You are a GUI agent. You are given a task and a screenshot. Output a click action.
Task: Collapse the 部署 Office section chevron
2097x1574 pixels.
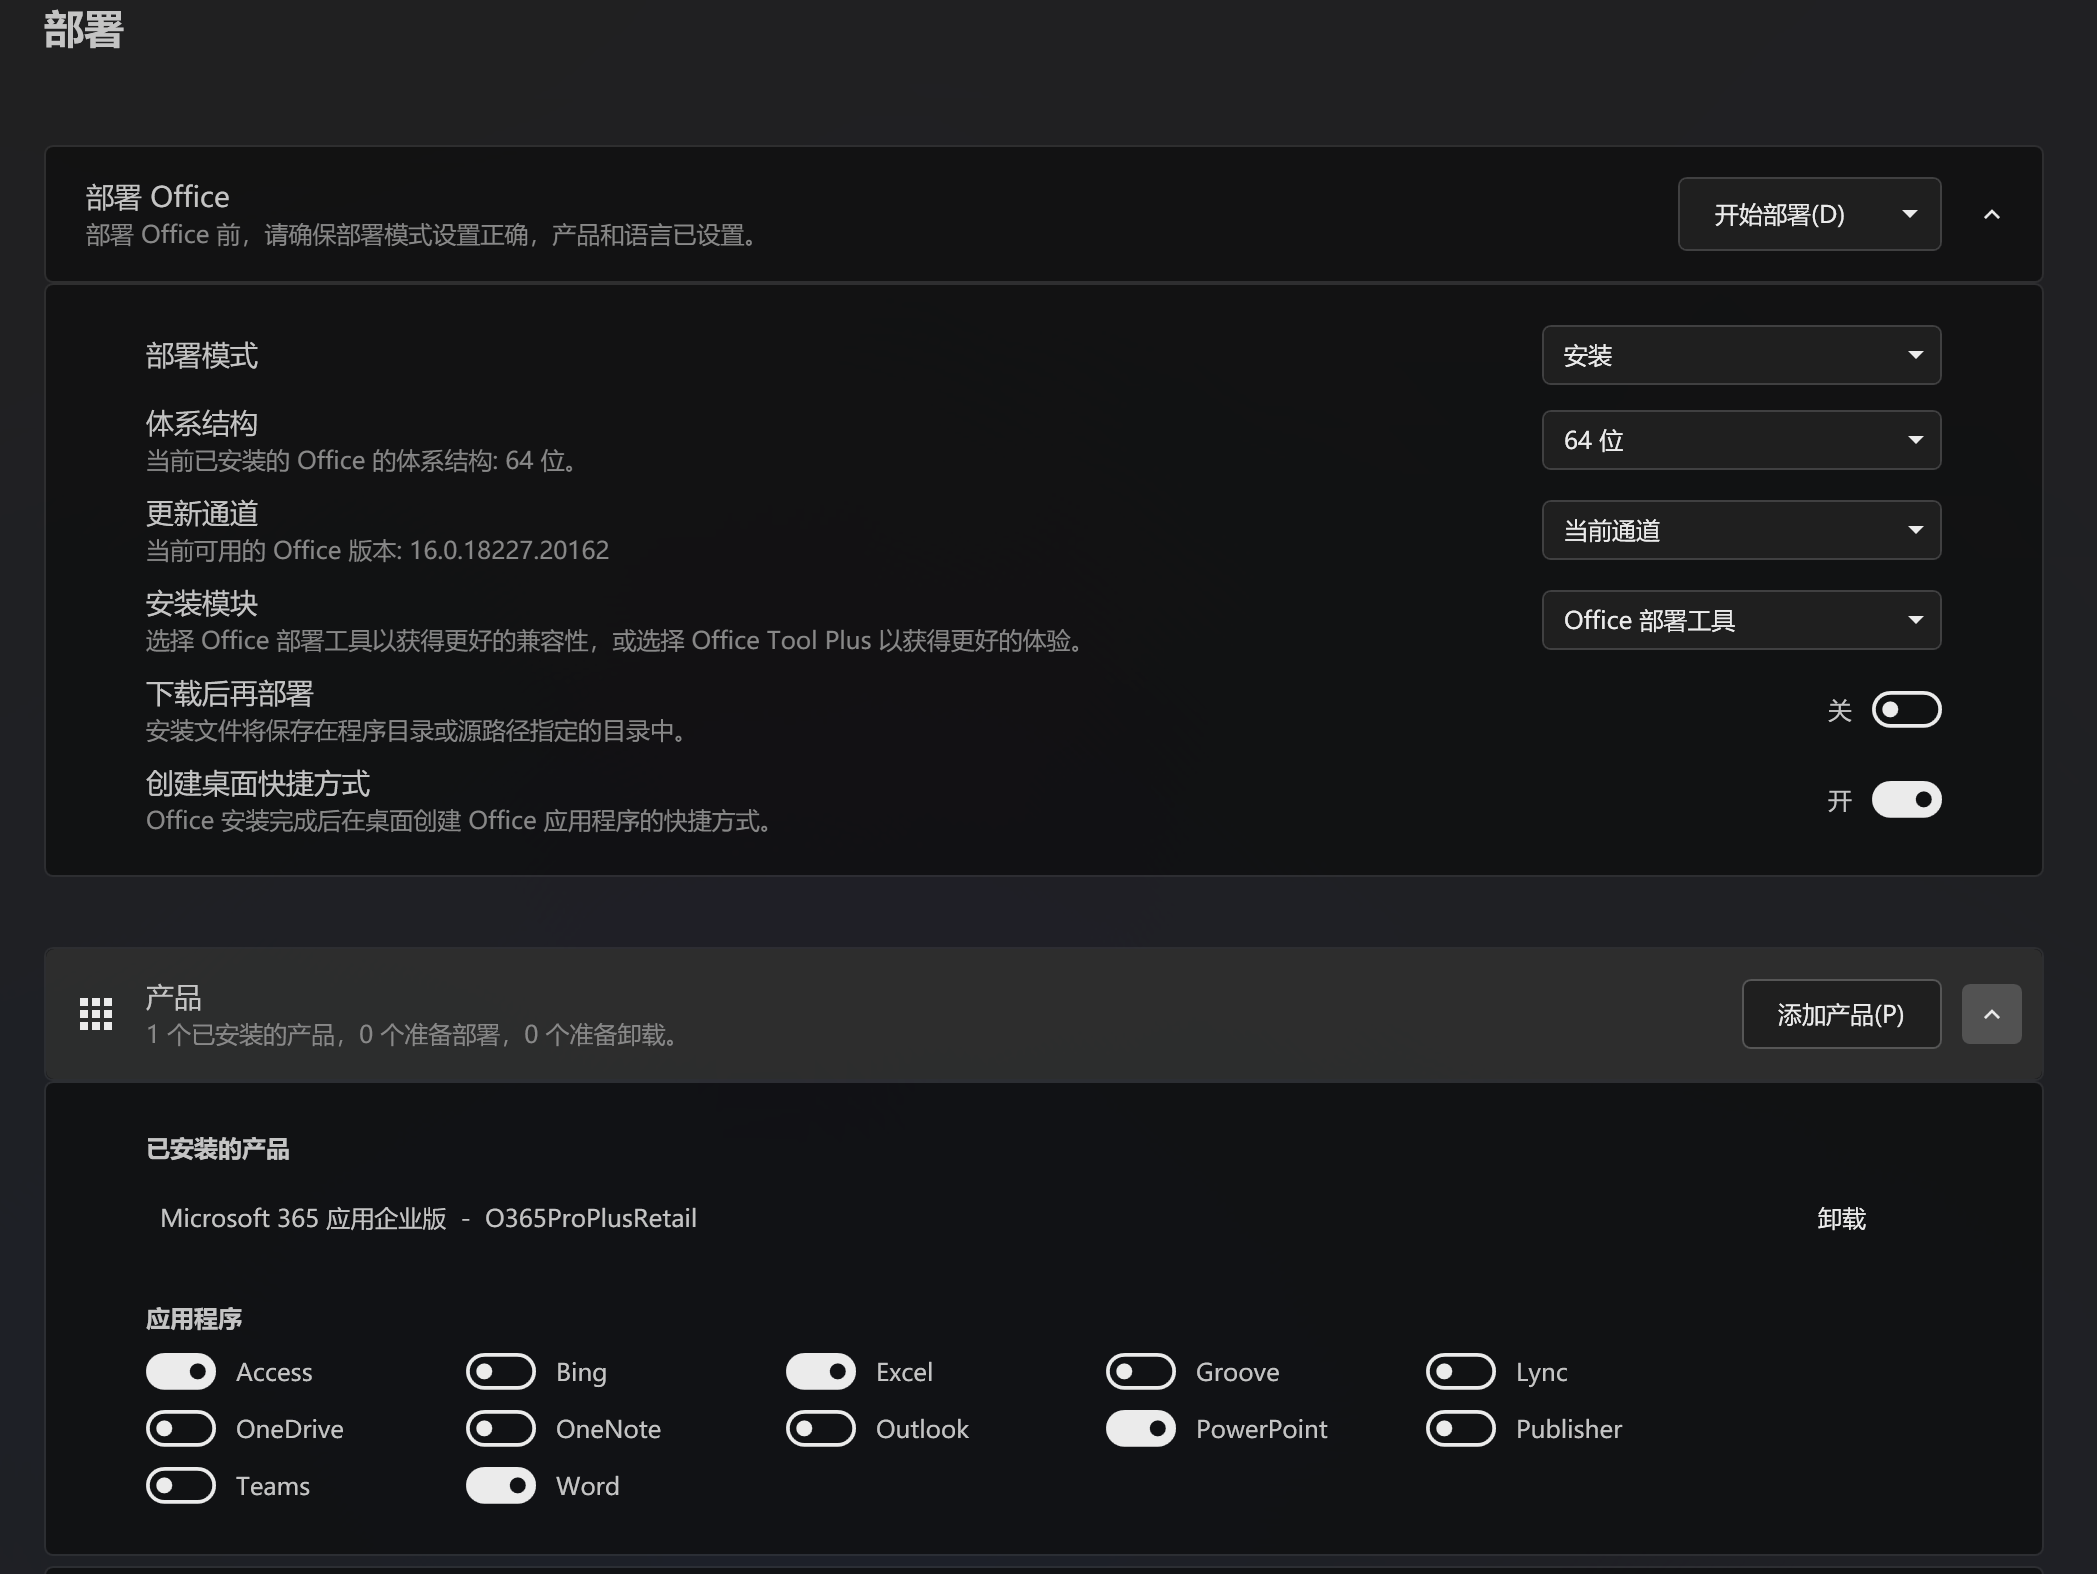point(1991,215)
